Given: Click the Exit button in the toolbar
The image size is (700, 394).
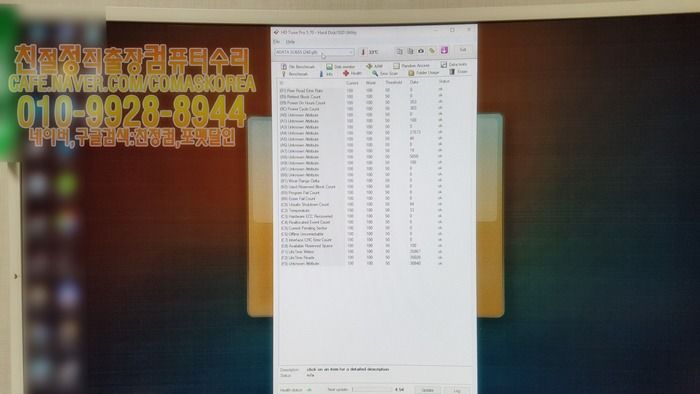Looking at the screenshot, I should pos(463,50).
